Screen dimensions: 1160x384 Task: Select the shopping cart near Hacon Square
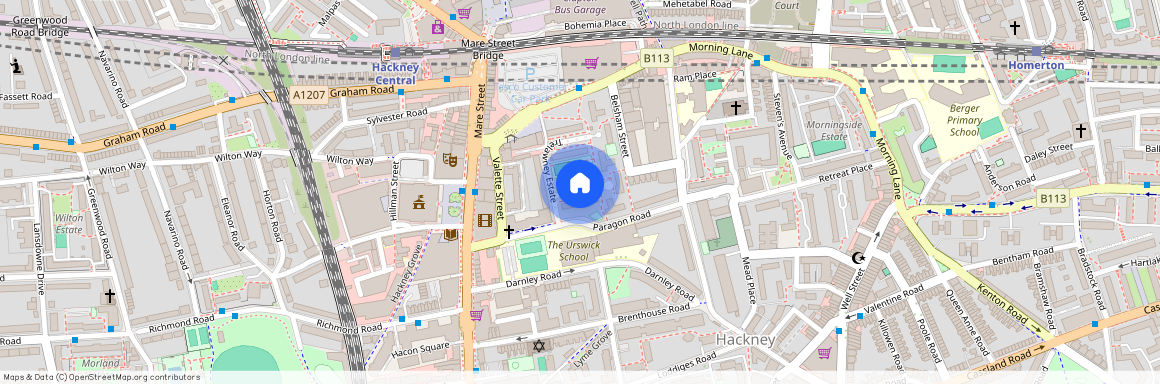click(476, 315)
